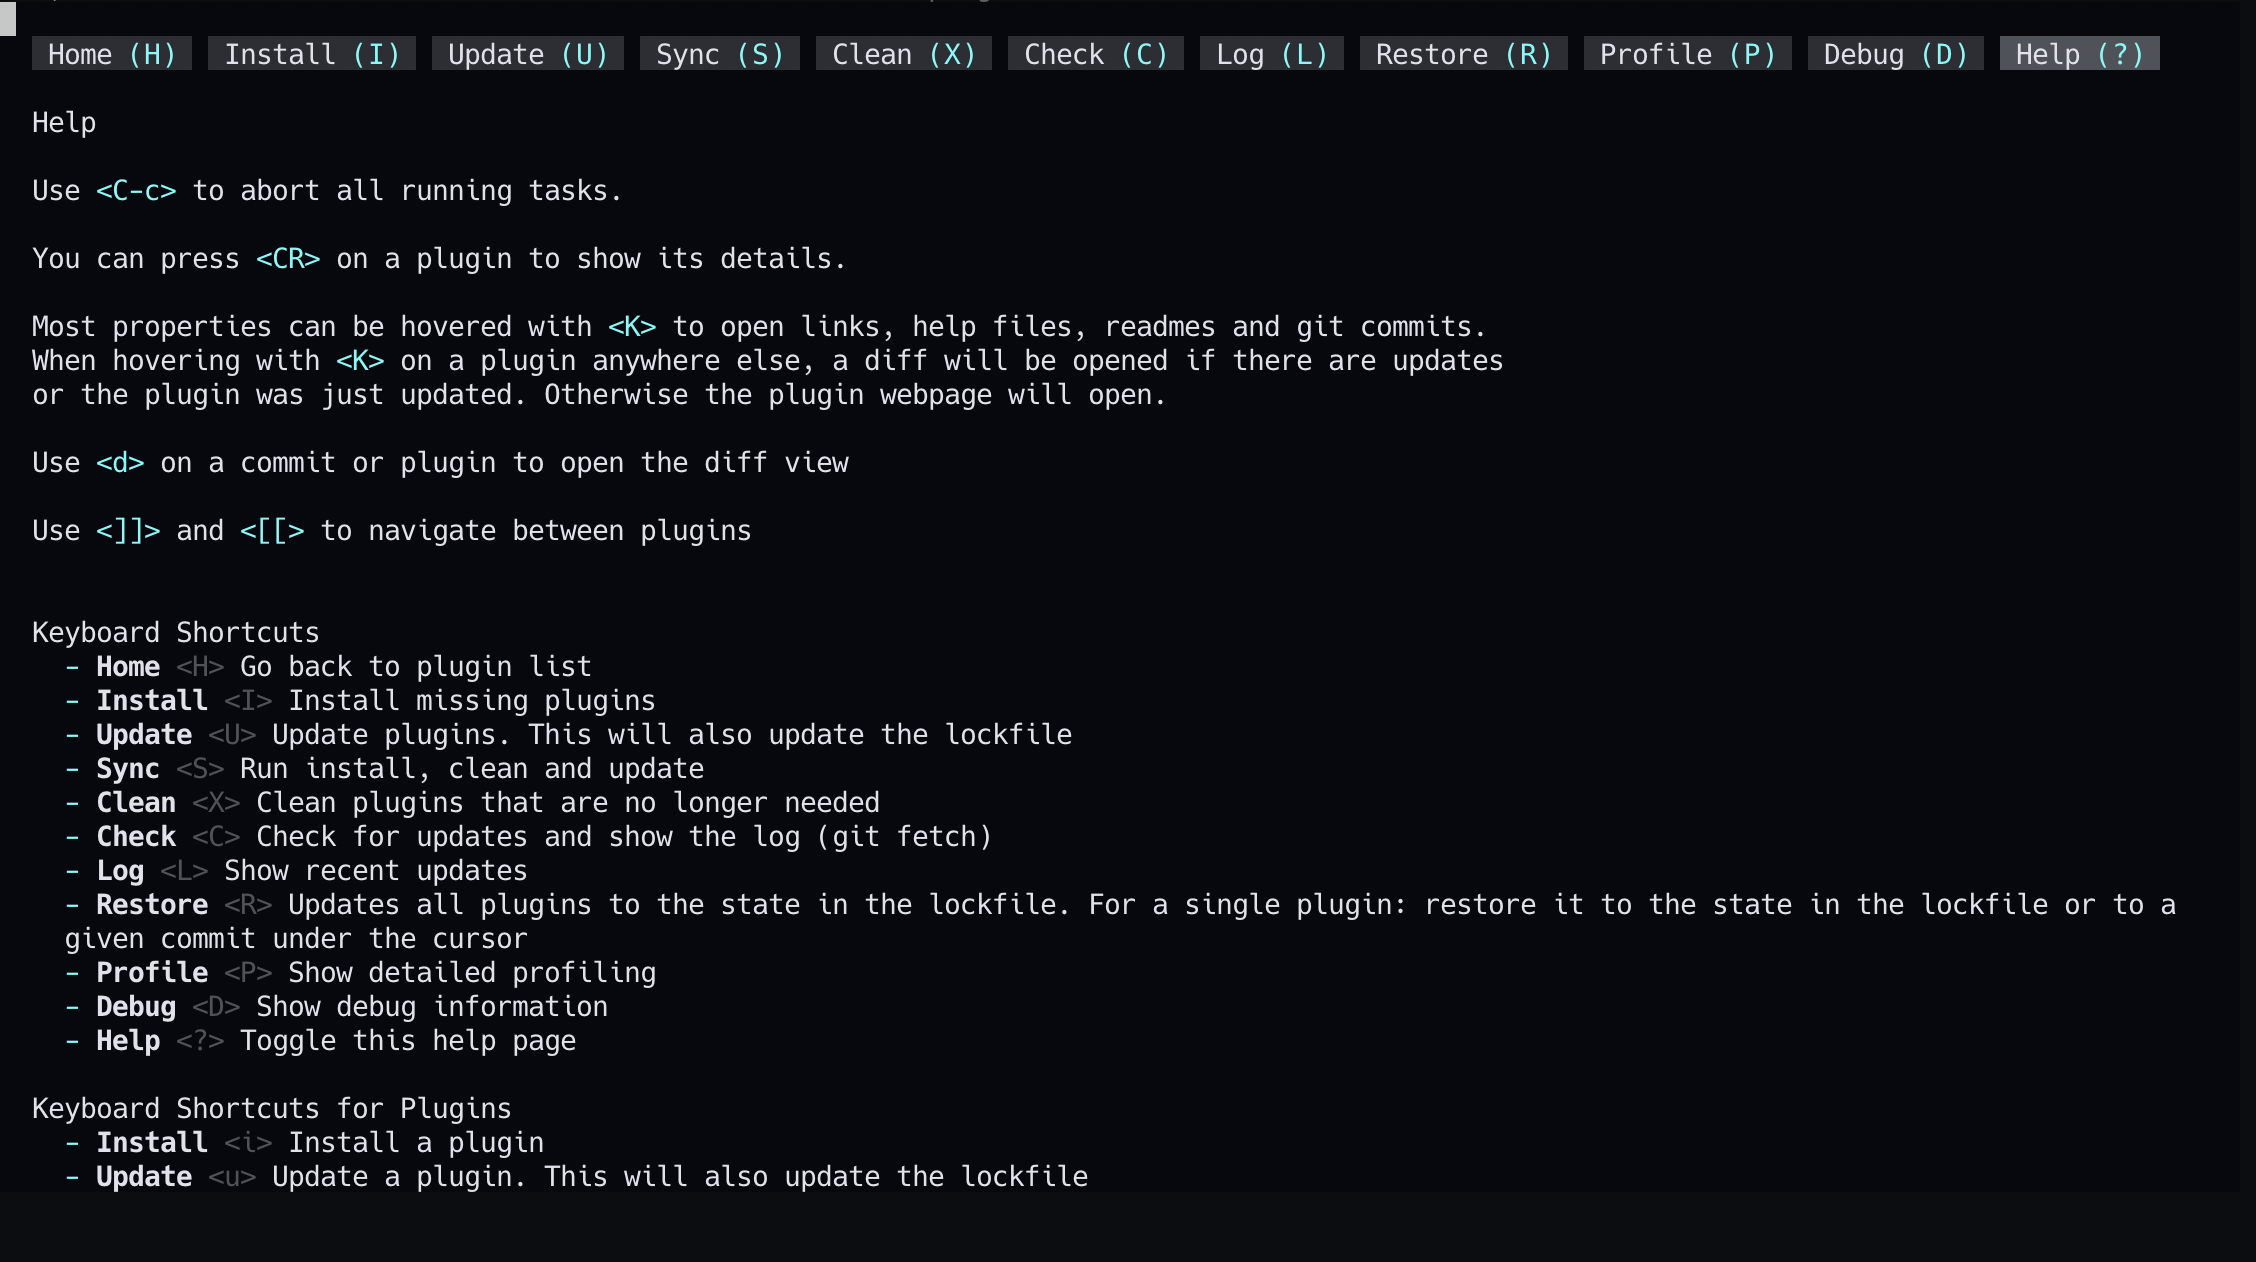Click the Profile shortcut list entry
Viewport: 2256px width, 1262px height.
coord(152,973)
